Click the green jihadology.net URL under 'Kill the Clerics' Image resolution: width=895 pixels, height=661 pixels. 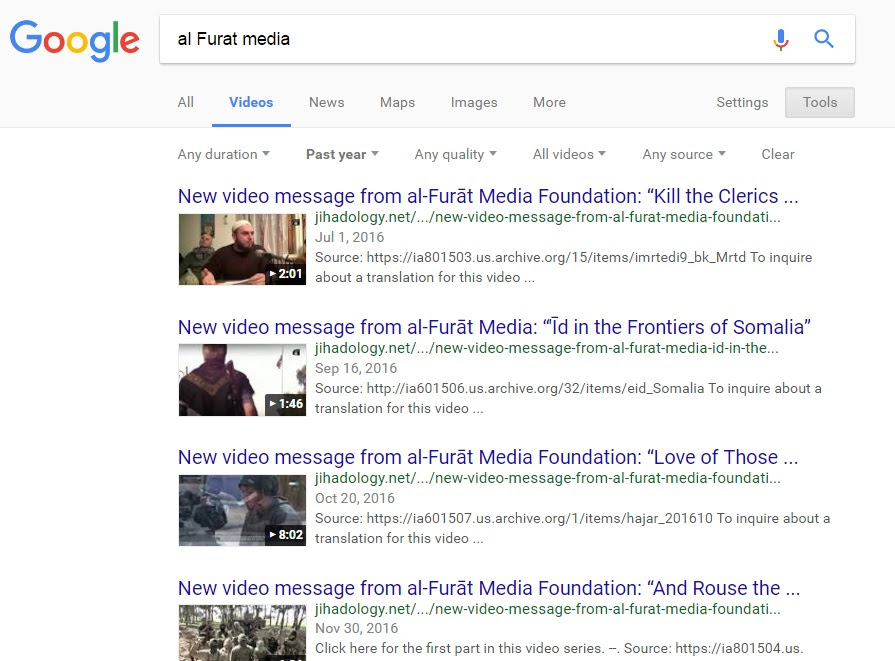(x=547, y=217)
